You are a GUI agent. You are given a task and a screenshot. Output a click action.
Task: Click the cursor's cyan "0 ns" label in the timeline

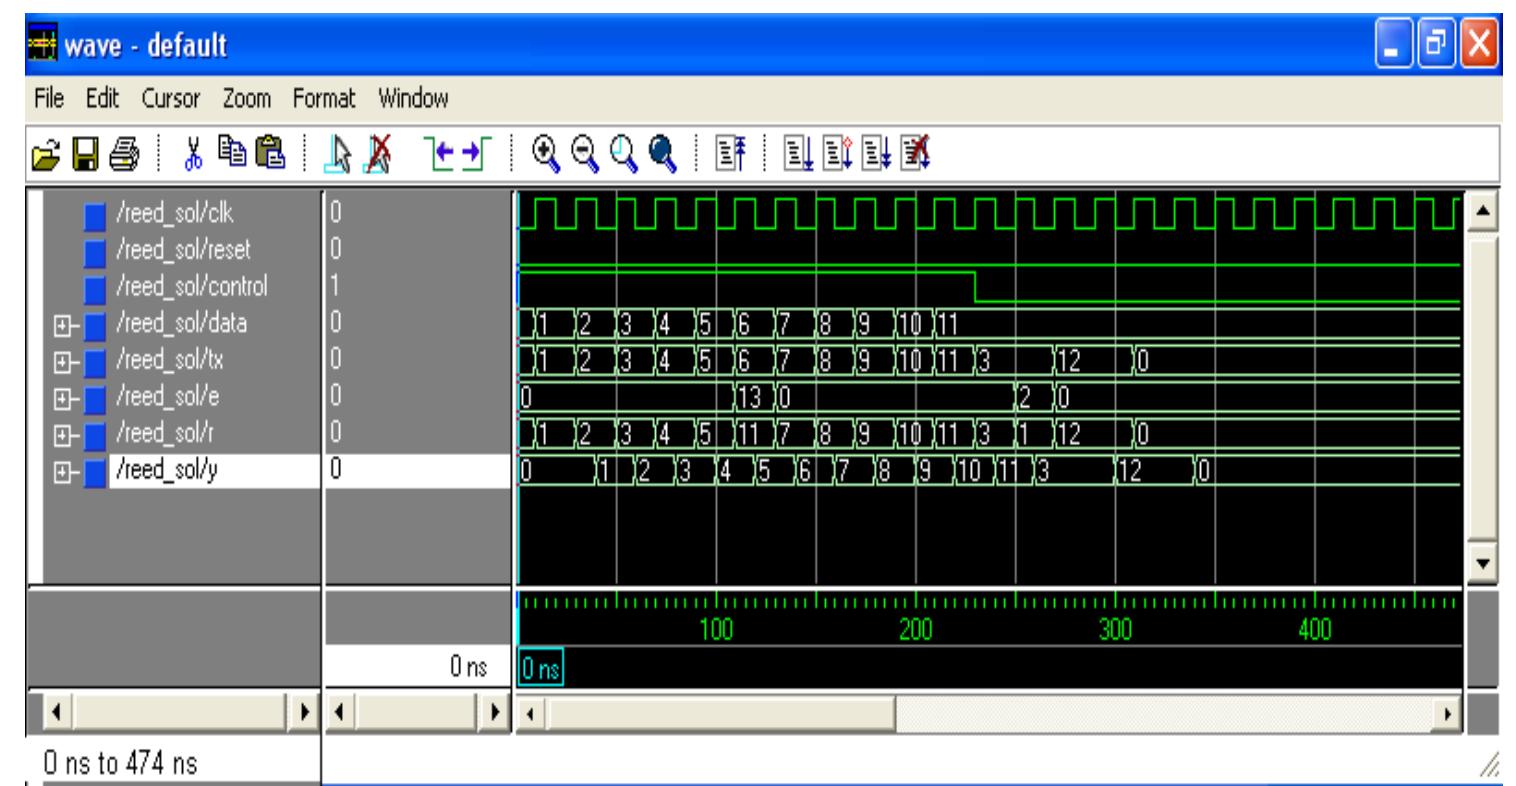click(542, 670)
